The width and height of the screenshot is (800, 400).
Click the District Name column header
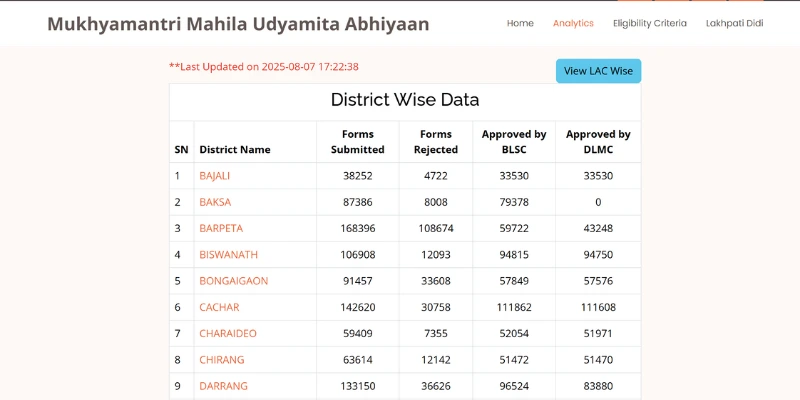tap(235, 150)
